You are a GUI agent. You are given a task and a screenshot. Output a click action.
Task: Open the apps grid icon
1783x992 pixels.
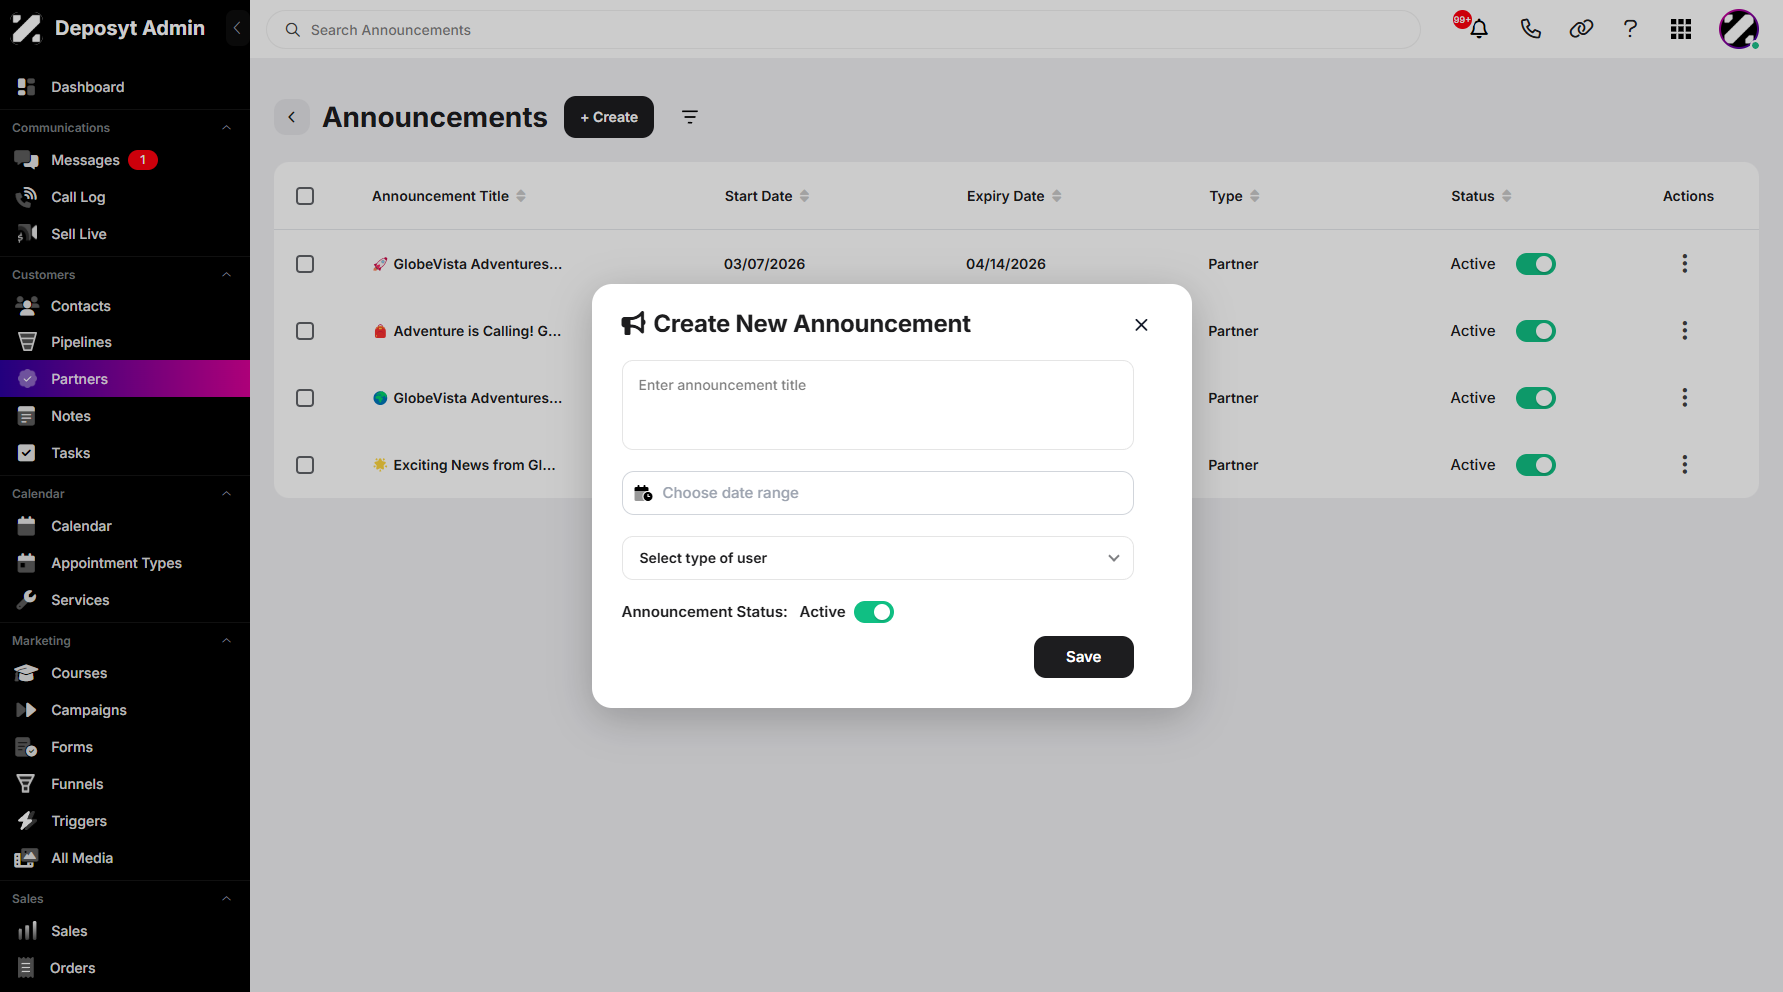click(x=1681, y=29)
